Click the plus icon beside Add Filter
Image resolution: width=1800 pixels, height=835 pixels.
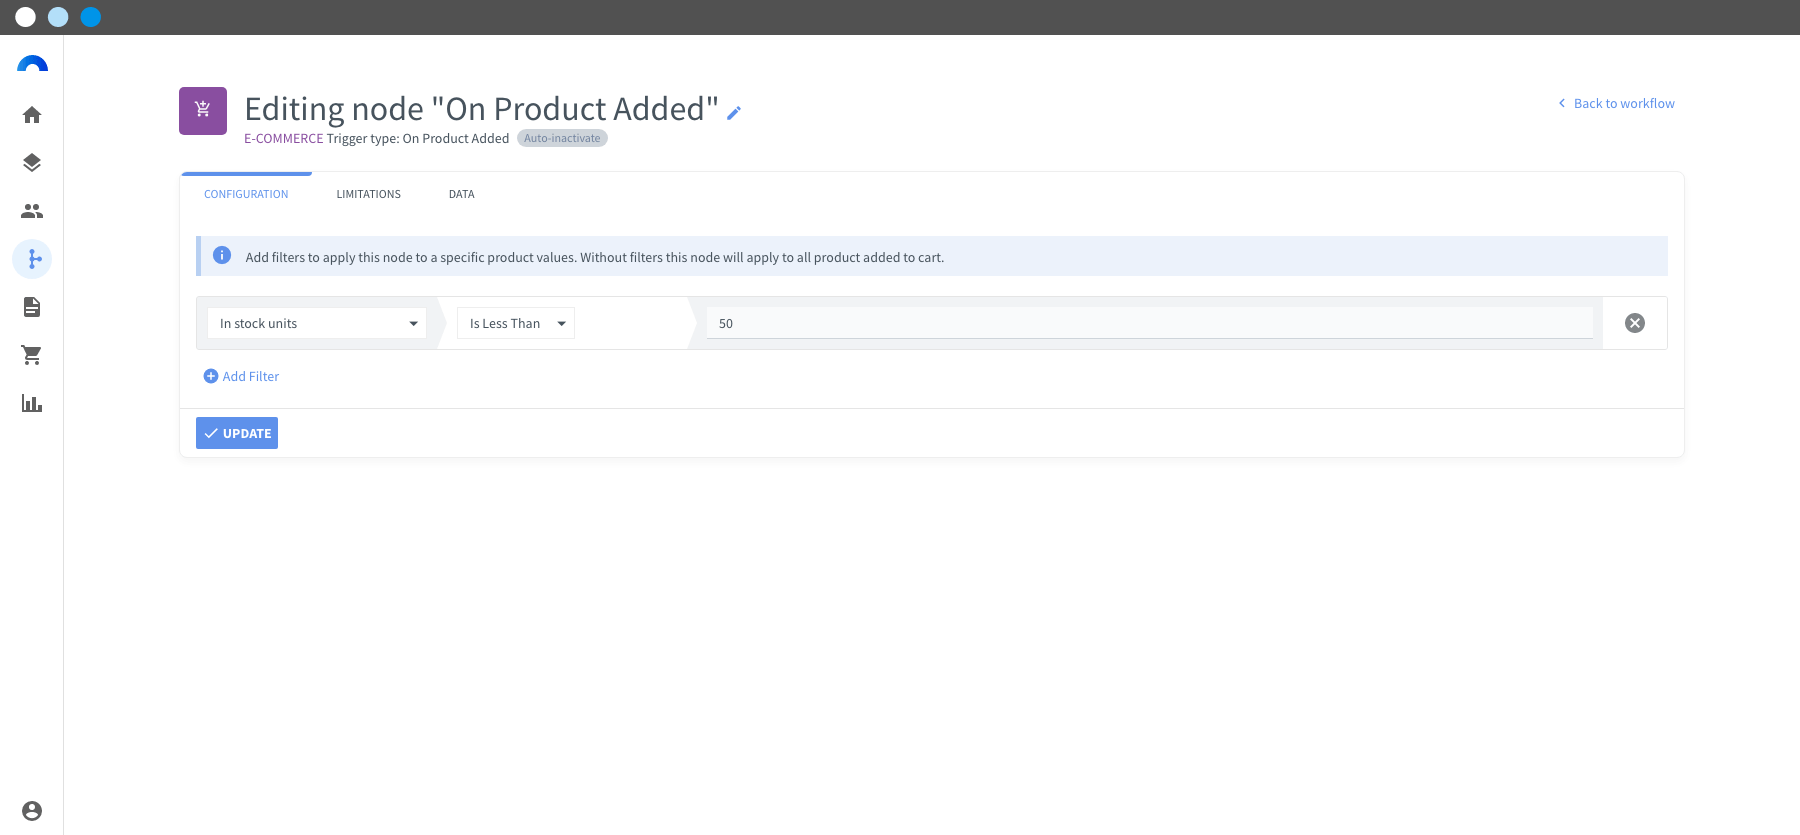211,376
